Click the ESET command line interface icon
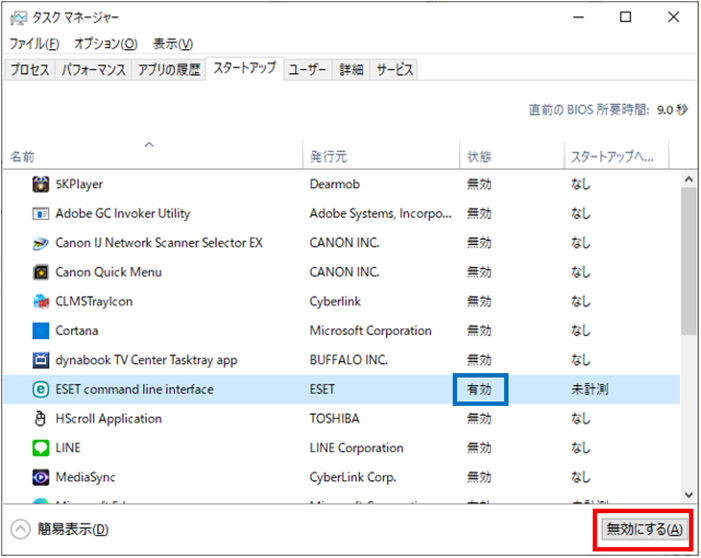 (41, 389)
